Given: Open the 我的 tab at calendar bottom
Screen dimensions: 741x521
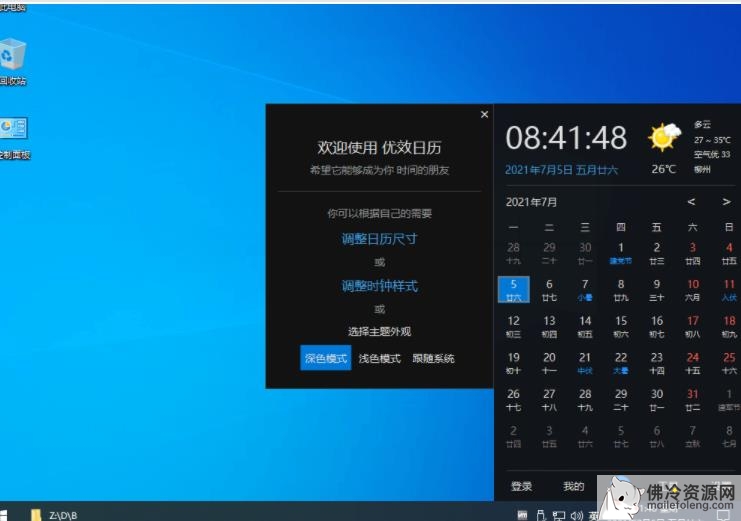Looking at the screenshot, I should (x=573, y=486).
